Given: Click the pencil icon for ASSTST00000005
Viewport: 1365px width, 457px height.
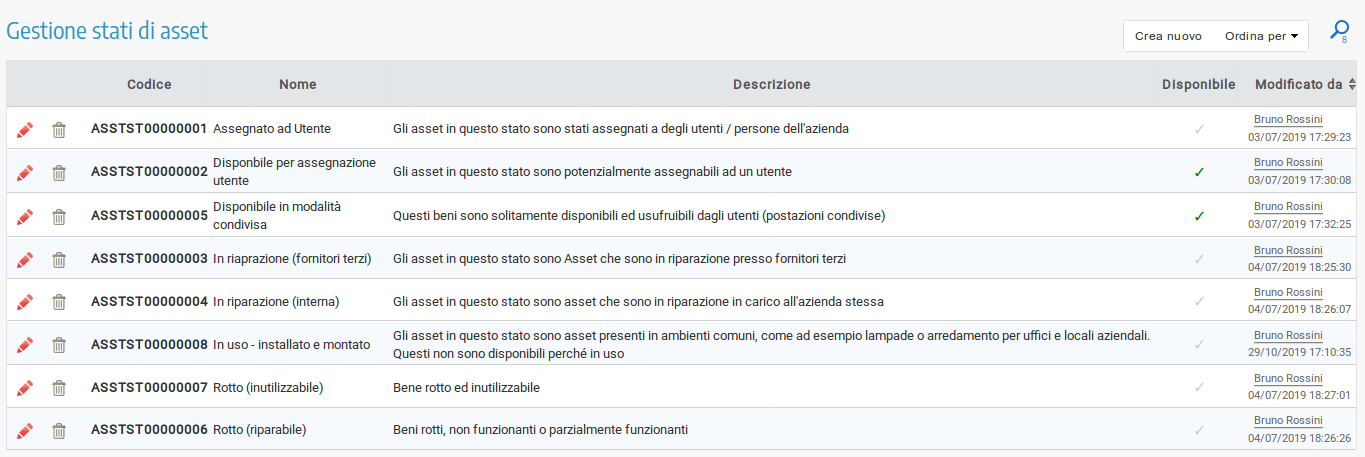Looking at the screenshot, I should pos(25,216).
